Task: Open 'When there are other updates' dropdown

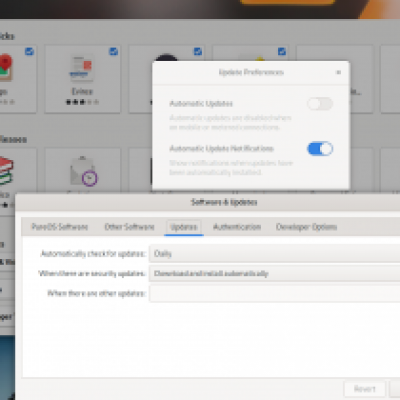Action: point(274,294)
